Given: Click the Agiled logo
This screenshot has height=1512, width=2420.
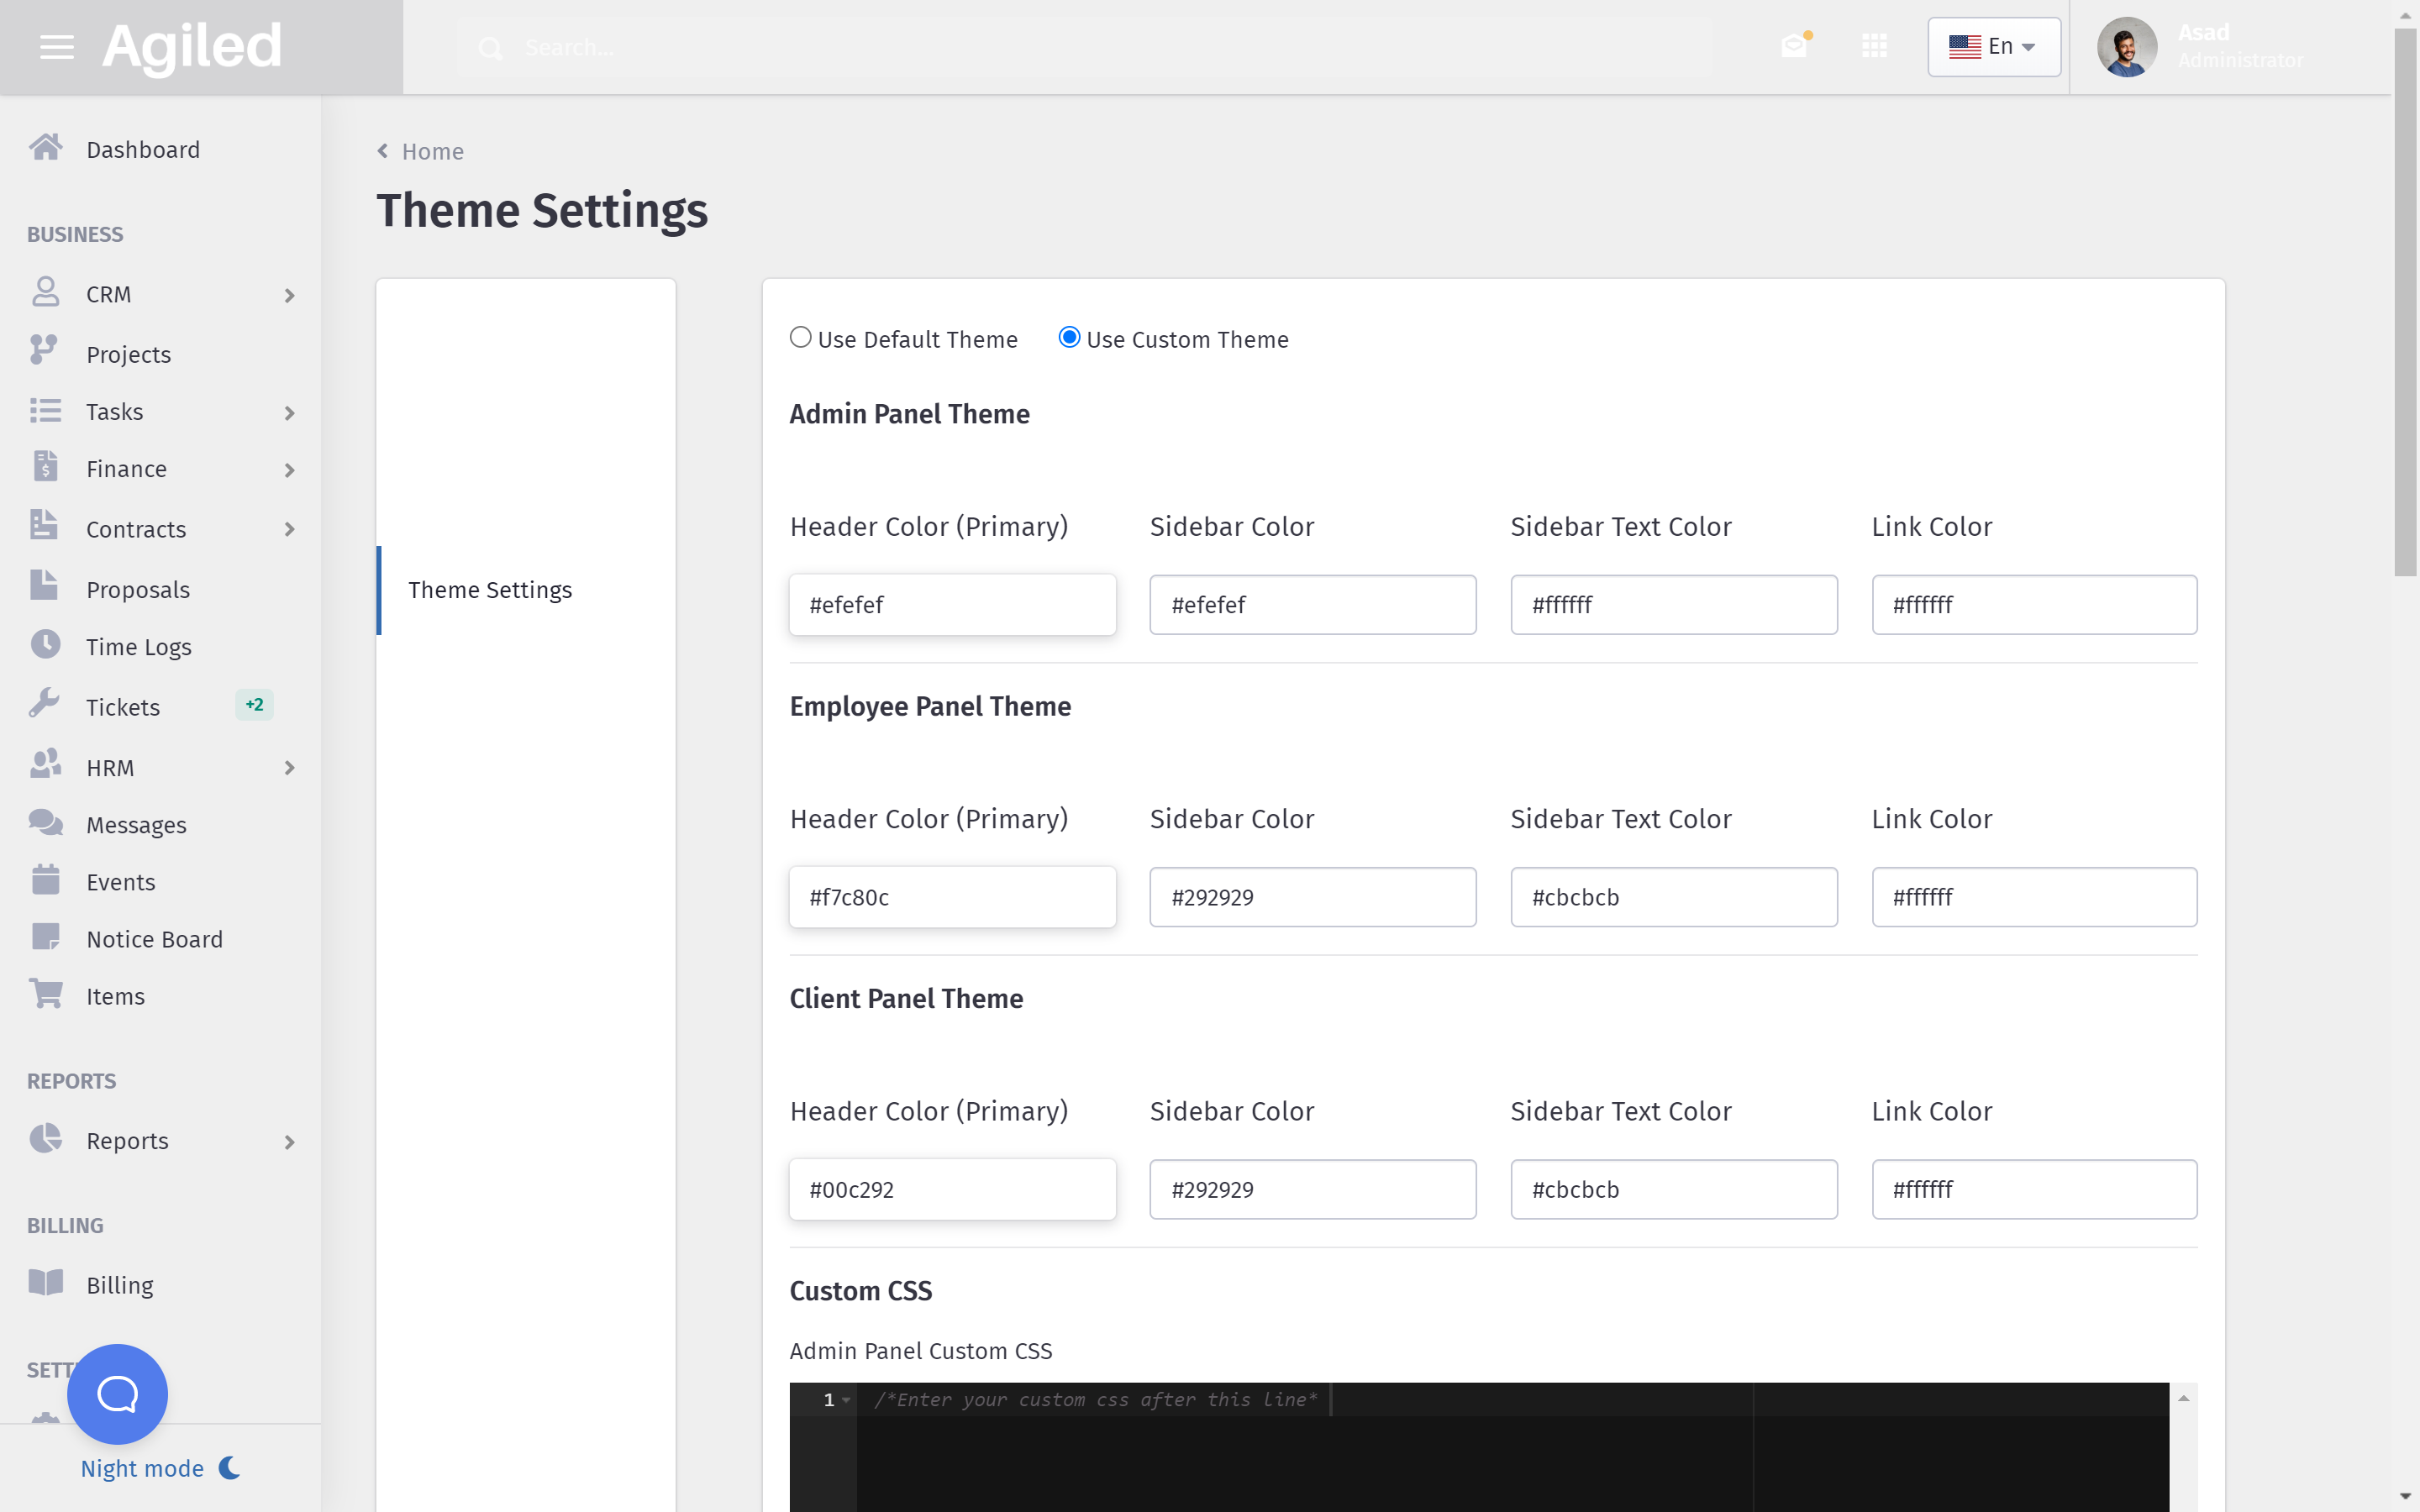Looking at the screenshot, I should [x=192, y=47].
